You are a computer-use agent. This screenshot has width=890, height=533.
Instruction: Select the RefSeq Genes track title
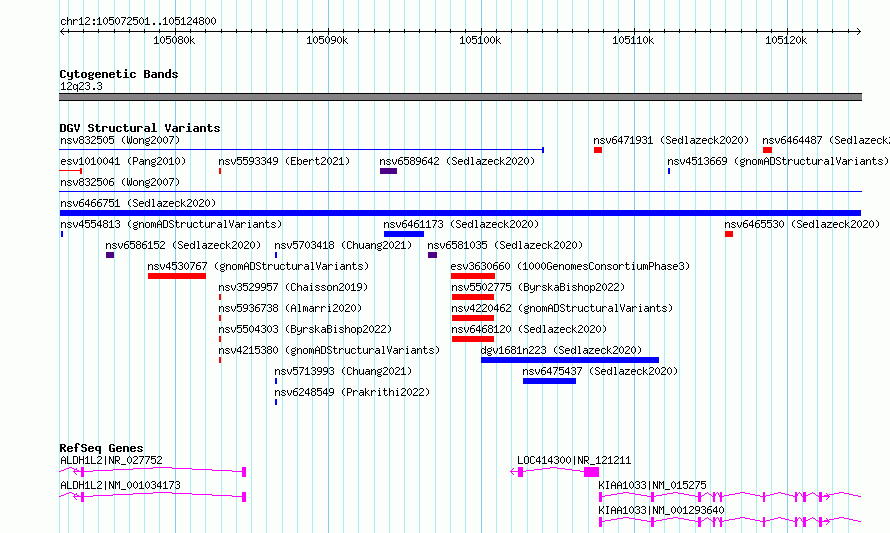tap(101, 448)
